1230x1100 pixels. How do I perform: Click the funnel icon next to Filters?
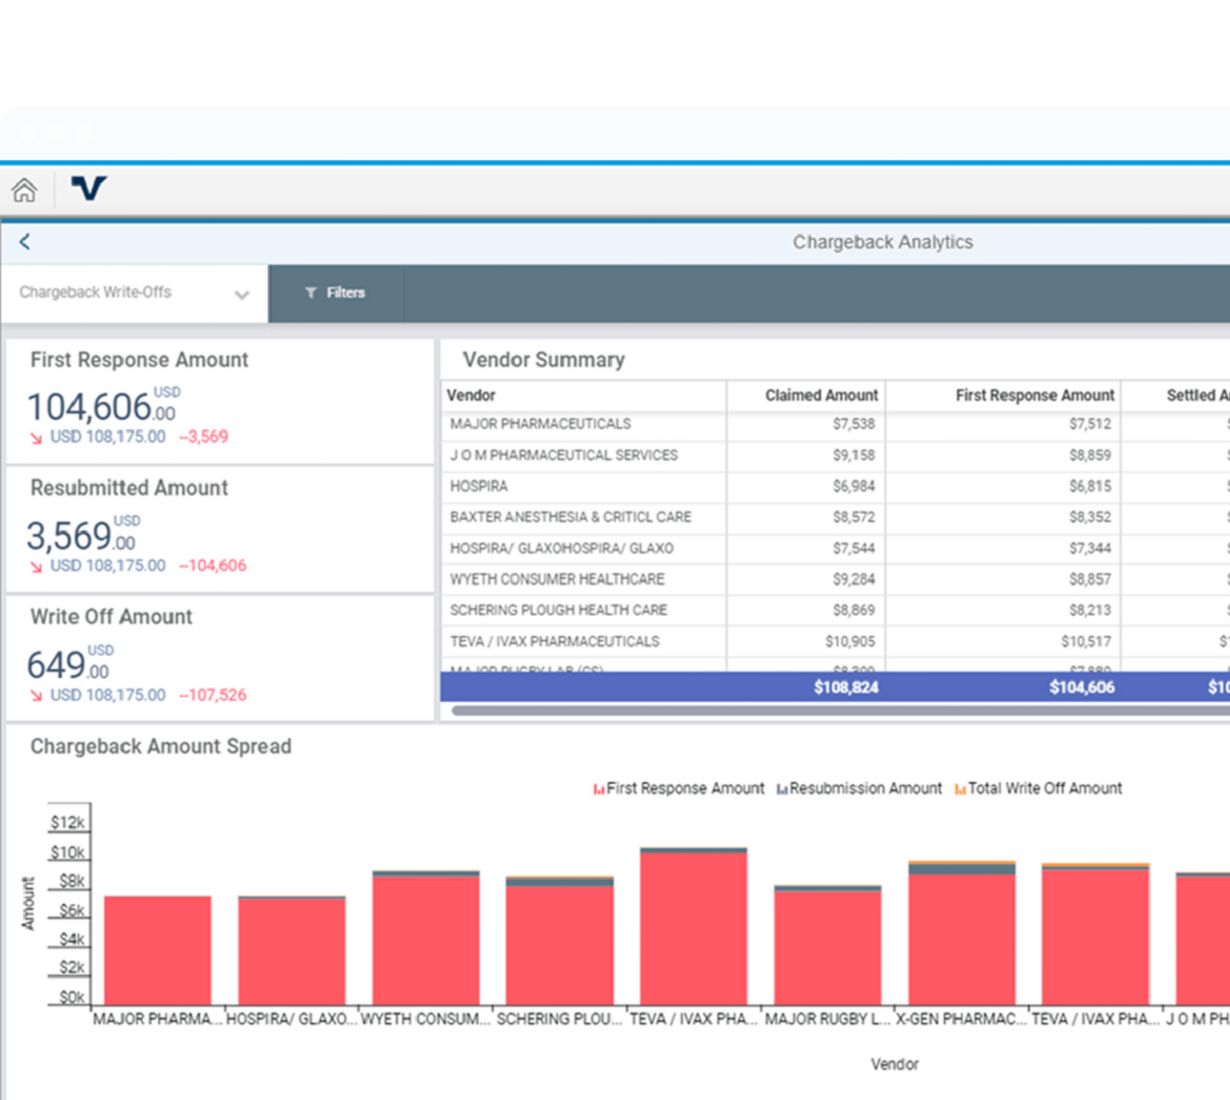point(311,293)
